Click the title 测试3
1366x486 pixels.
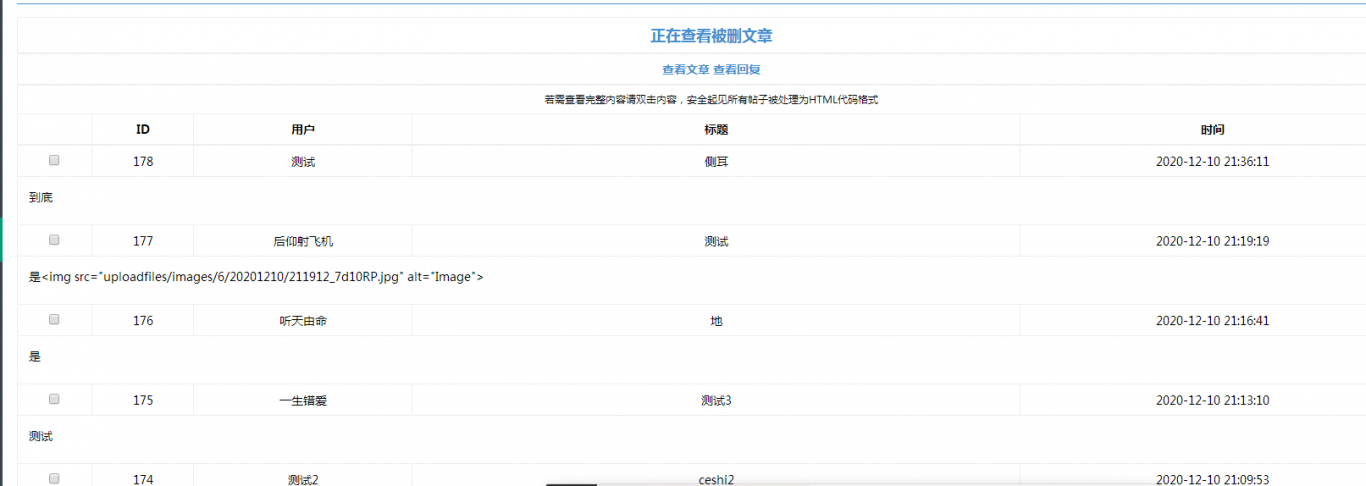click(x=716, y=401)
